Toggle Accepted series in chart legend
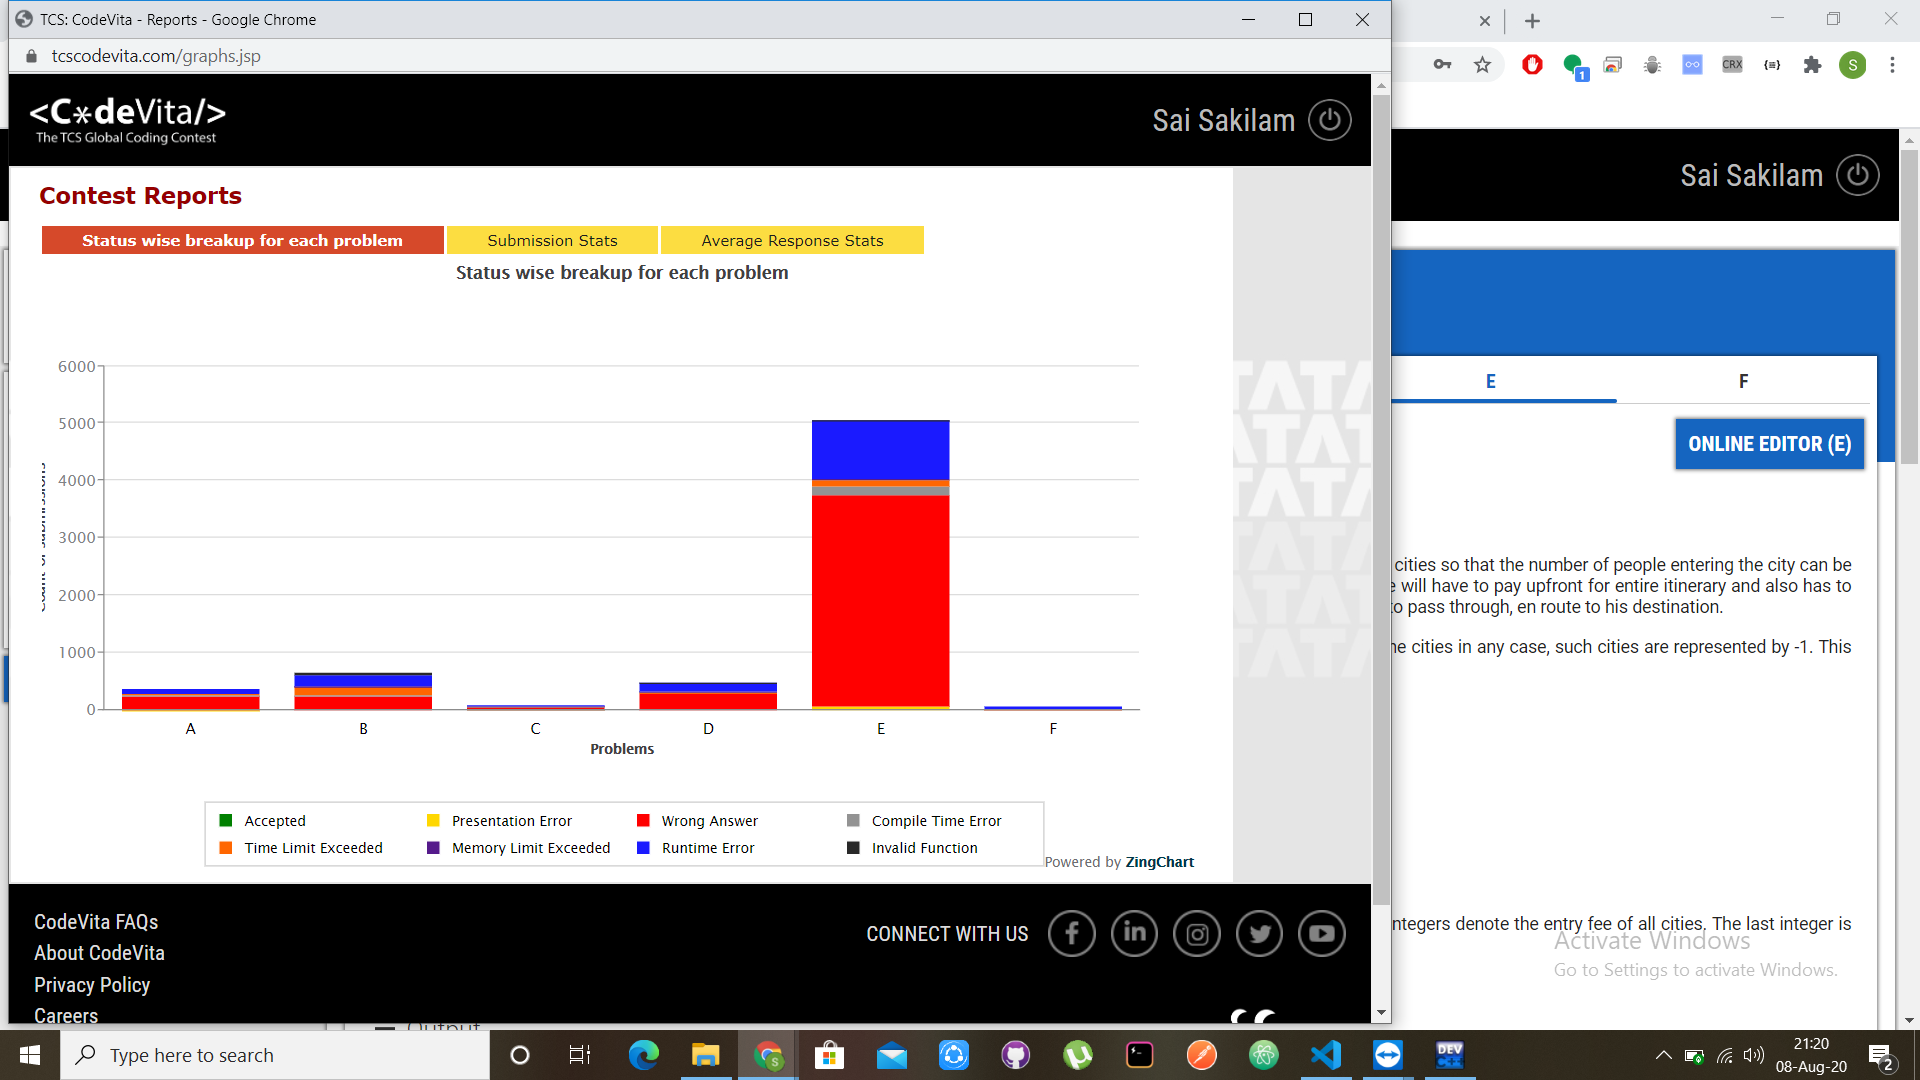The height and width of the screenshot is (1080, 1920). (274, 821)
